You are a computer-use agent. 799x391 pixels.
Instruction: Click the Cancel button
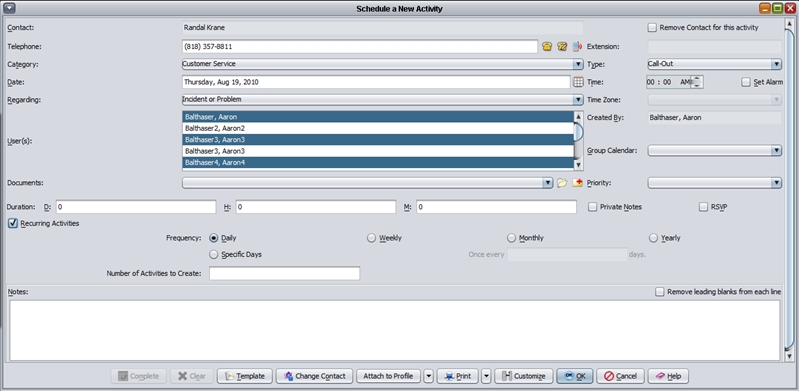click(620, 376)
